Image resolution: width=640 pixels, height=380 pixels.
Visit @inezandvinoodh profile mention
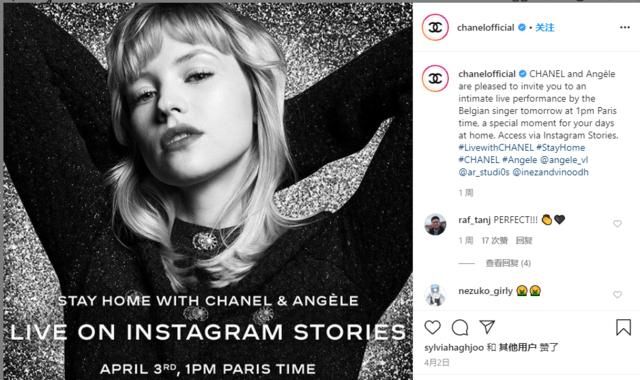pos(550,172)
